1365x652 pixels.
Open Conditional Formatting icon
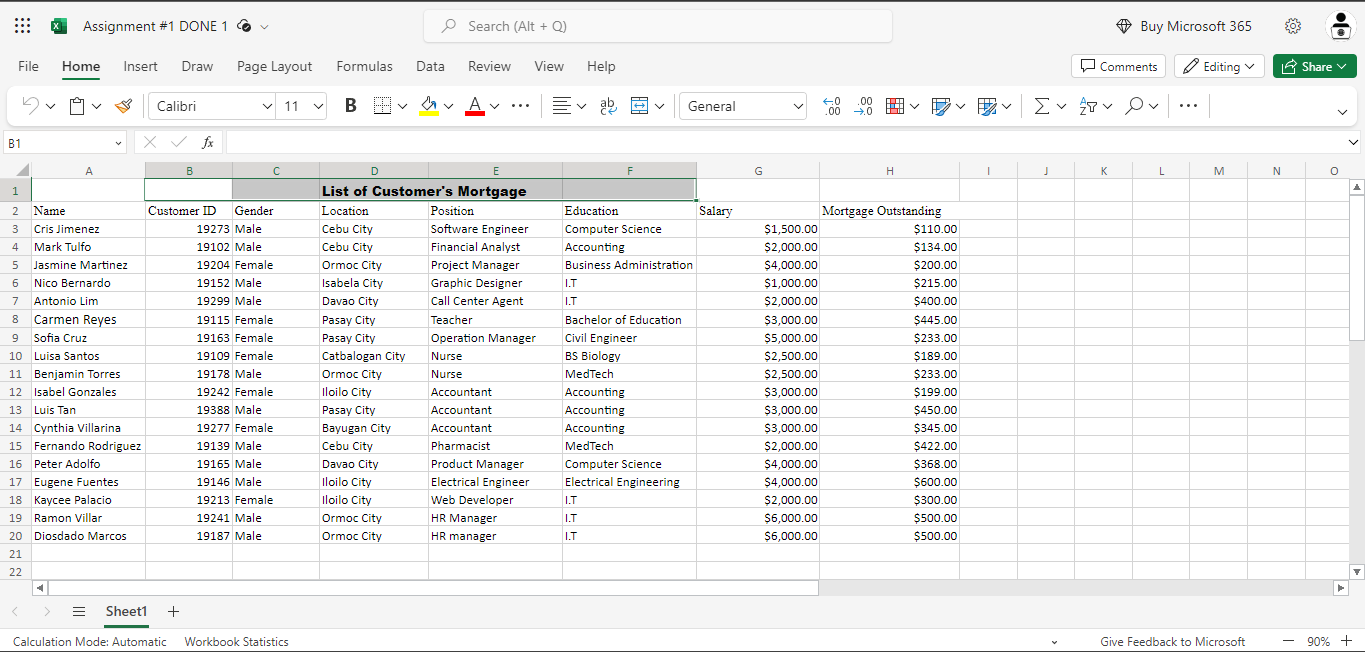click(x=895, y=106)
